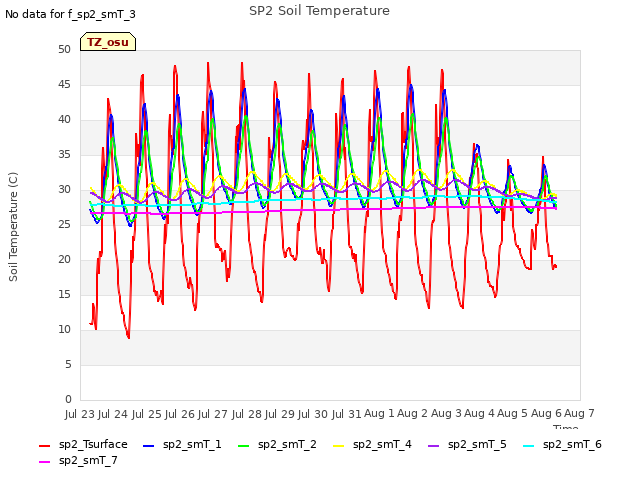Click the Soil Temperature (C) axis label
The width and height of the screenshot is (640, 480).
[13, 227]
